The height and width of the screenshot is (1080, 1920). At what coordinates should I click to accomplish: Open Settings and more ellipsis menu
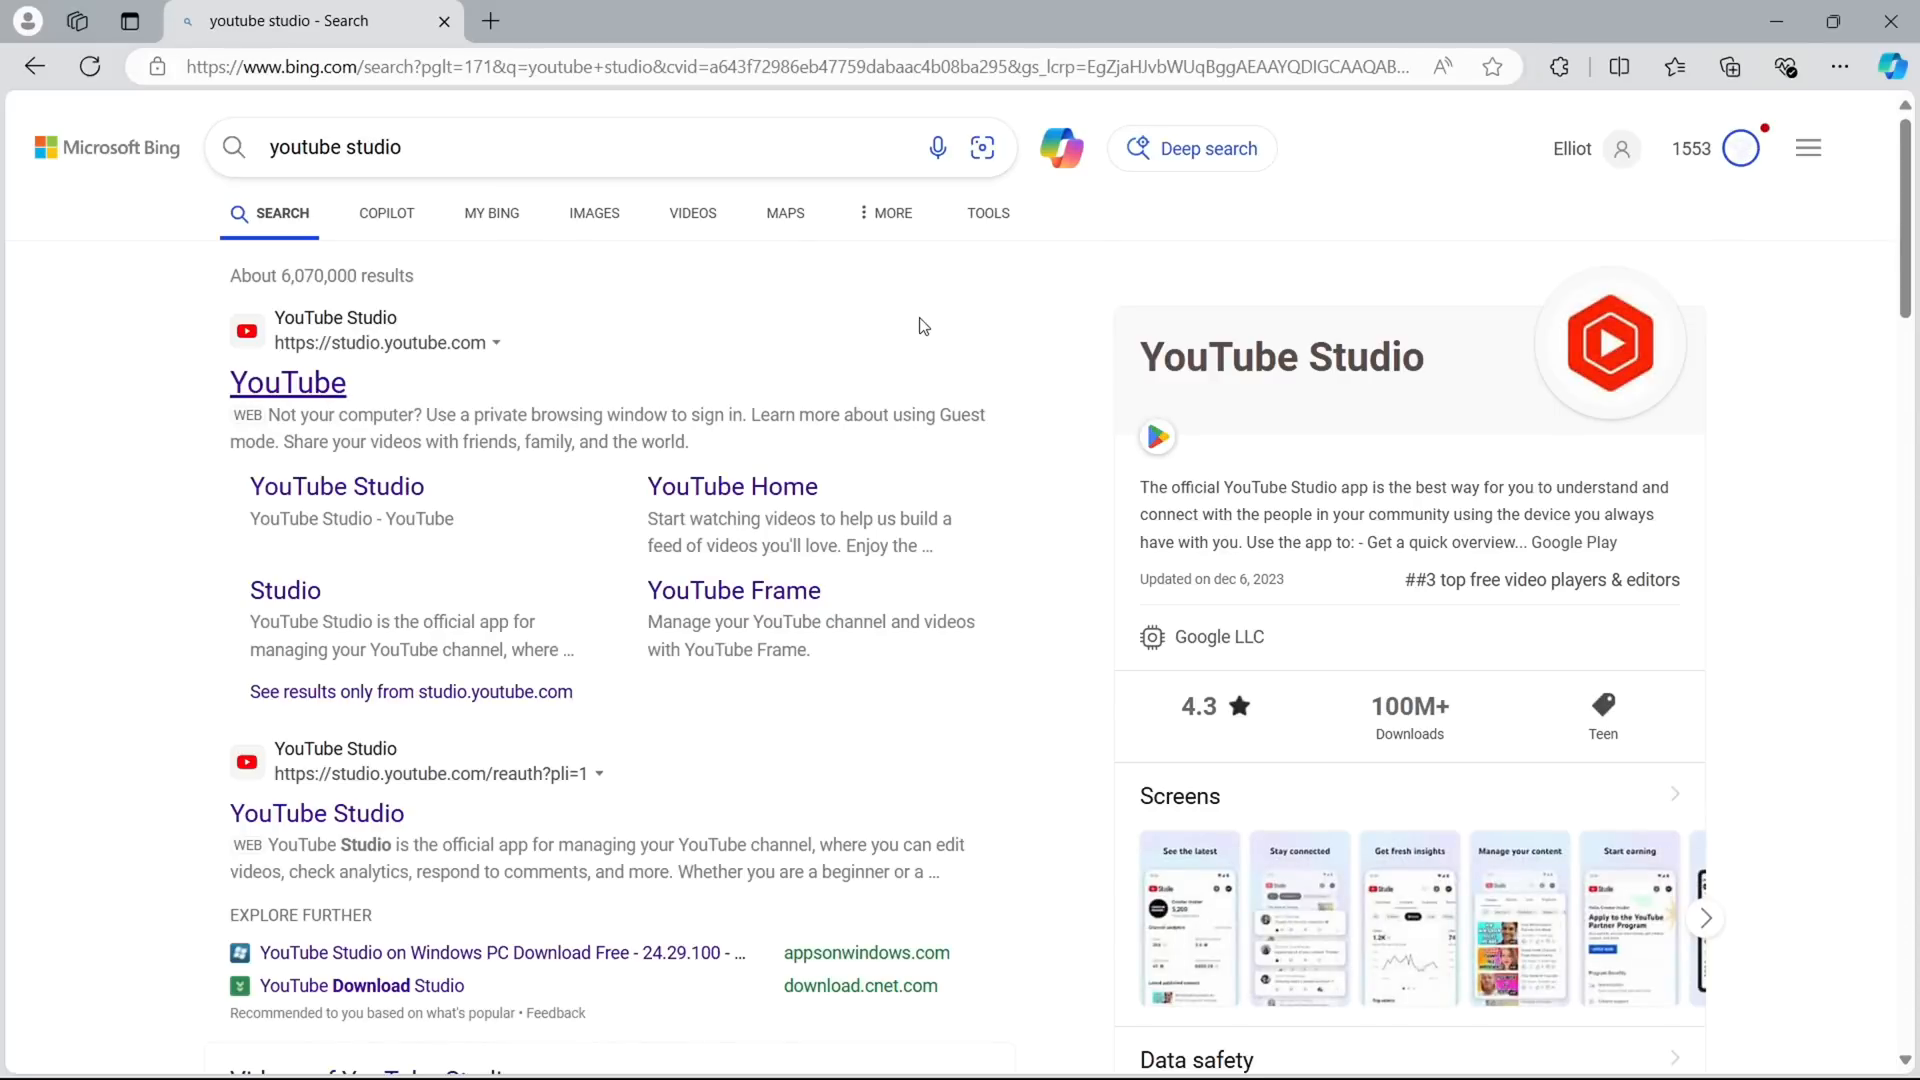(x=1840, y=67)
